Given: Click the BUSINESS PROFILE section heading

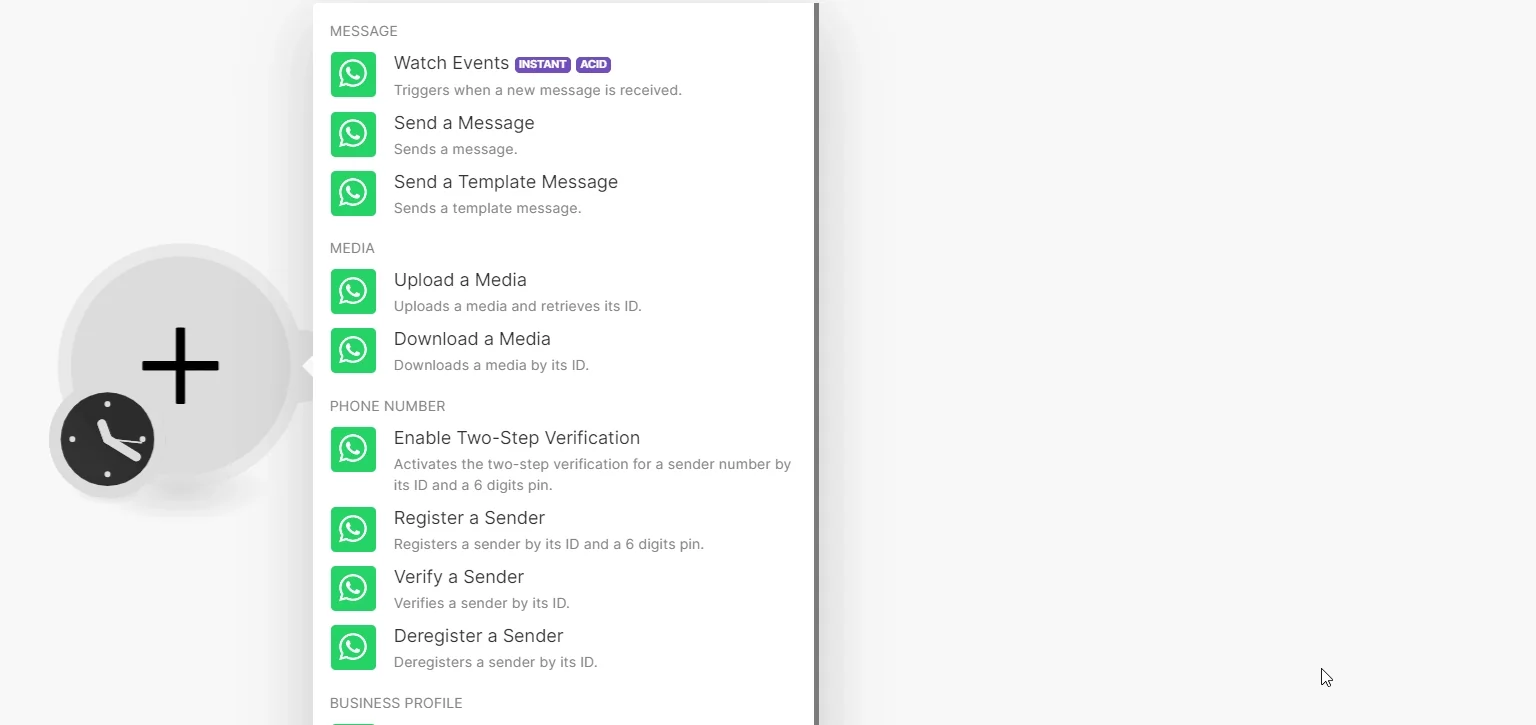Looking at the screenshot, I should 396,703.
